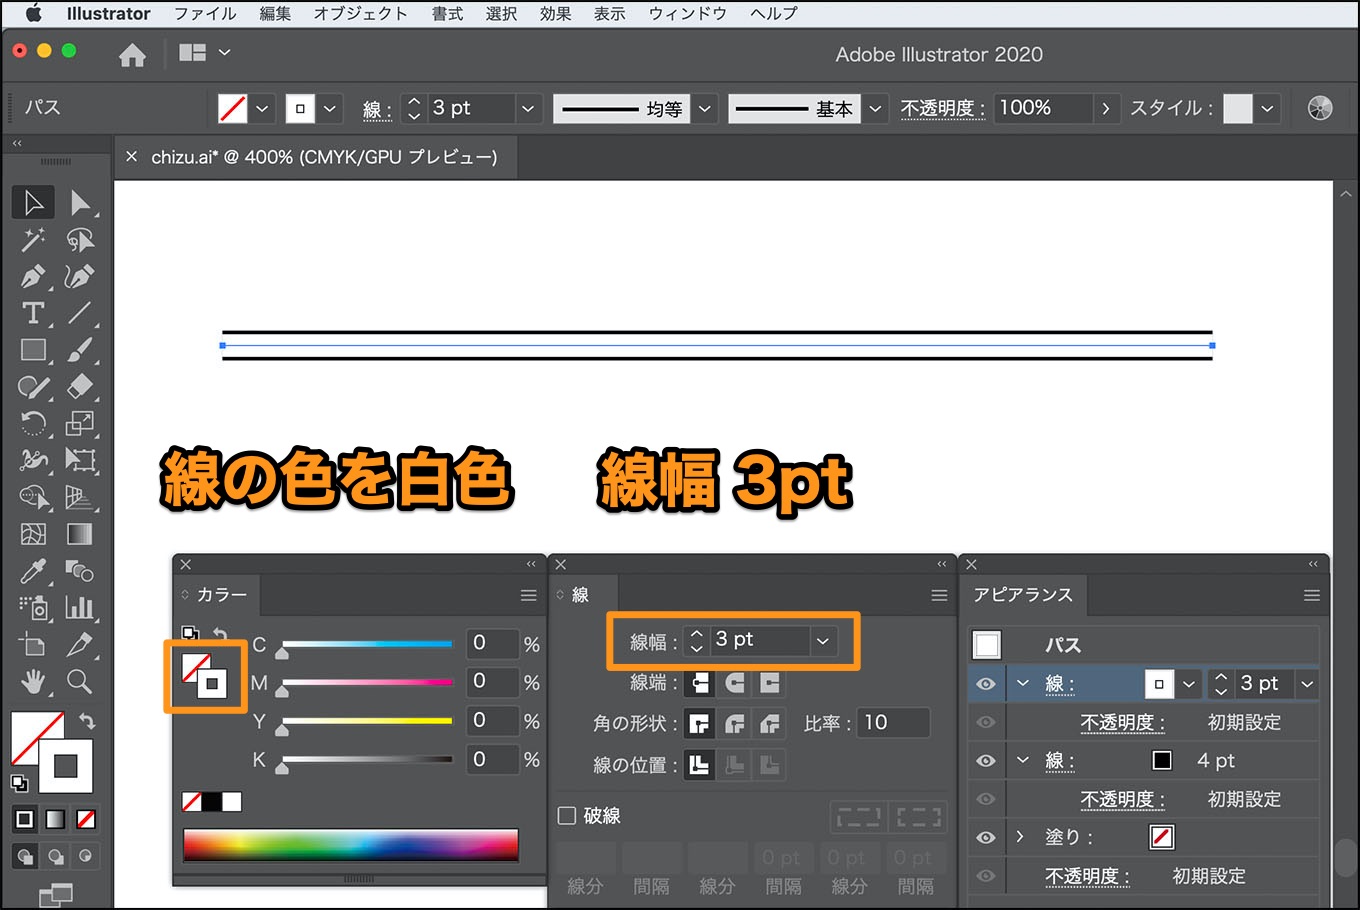Choose round join corner shape
Screen dimensions: 1360x910
click(x=735, y=723)
